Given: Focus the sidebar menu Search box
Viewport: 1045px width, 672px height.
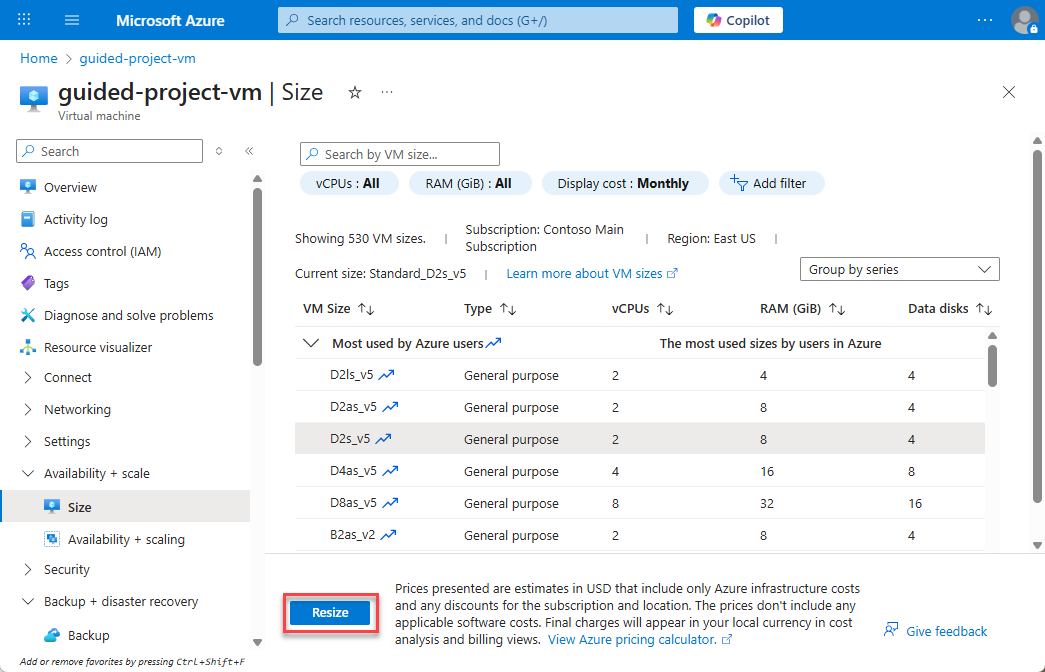Looking at the screenshot, I should point(109,151).
